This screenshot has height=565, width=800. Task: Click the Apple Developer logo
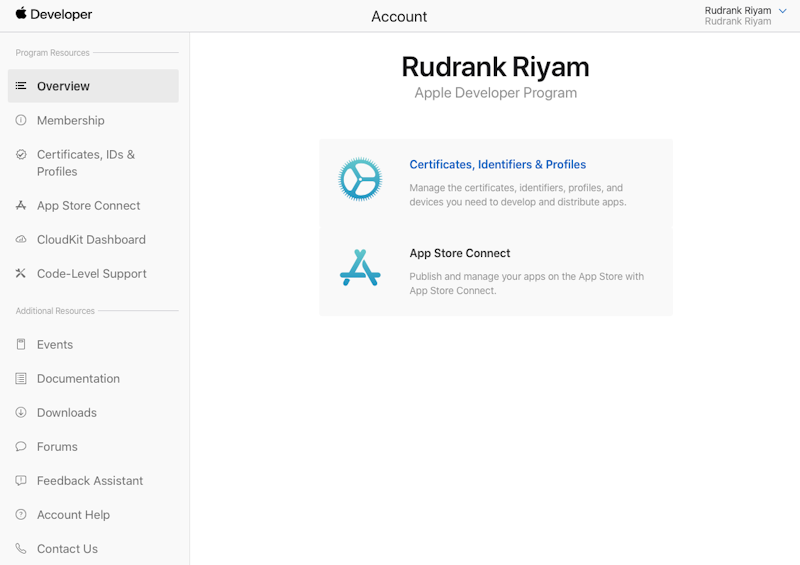[x=54, y=15]
